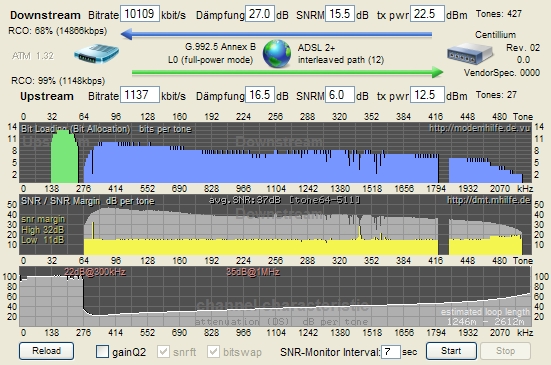Click the DSLAM device icon near Centillium
Viewport: 551px width, 365px height.
[470, 54]
